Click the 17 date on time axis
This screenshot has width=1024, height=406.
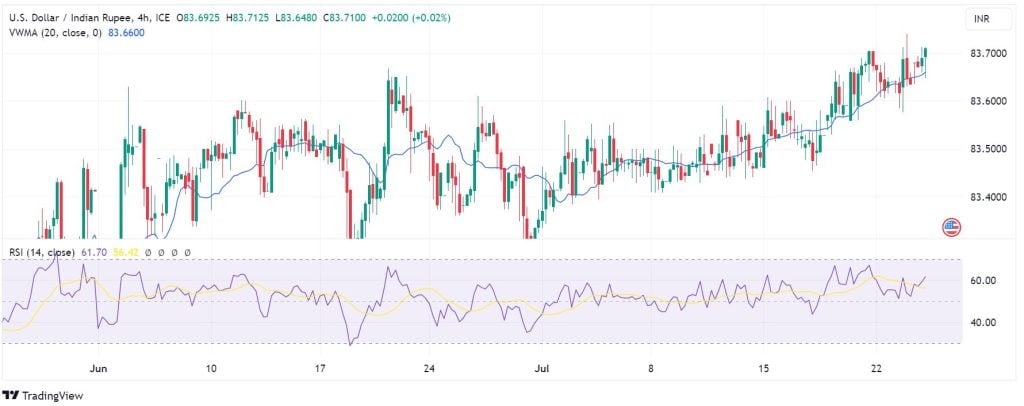click(319, 368)
